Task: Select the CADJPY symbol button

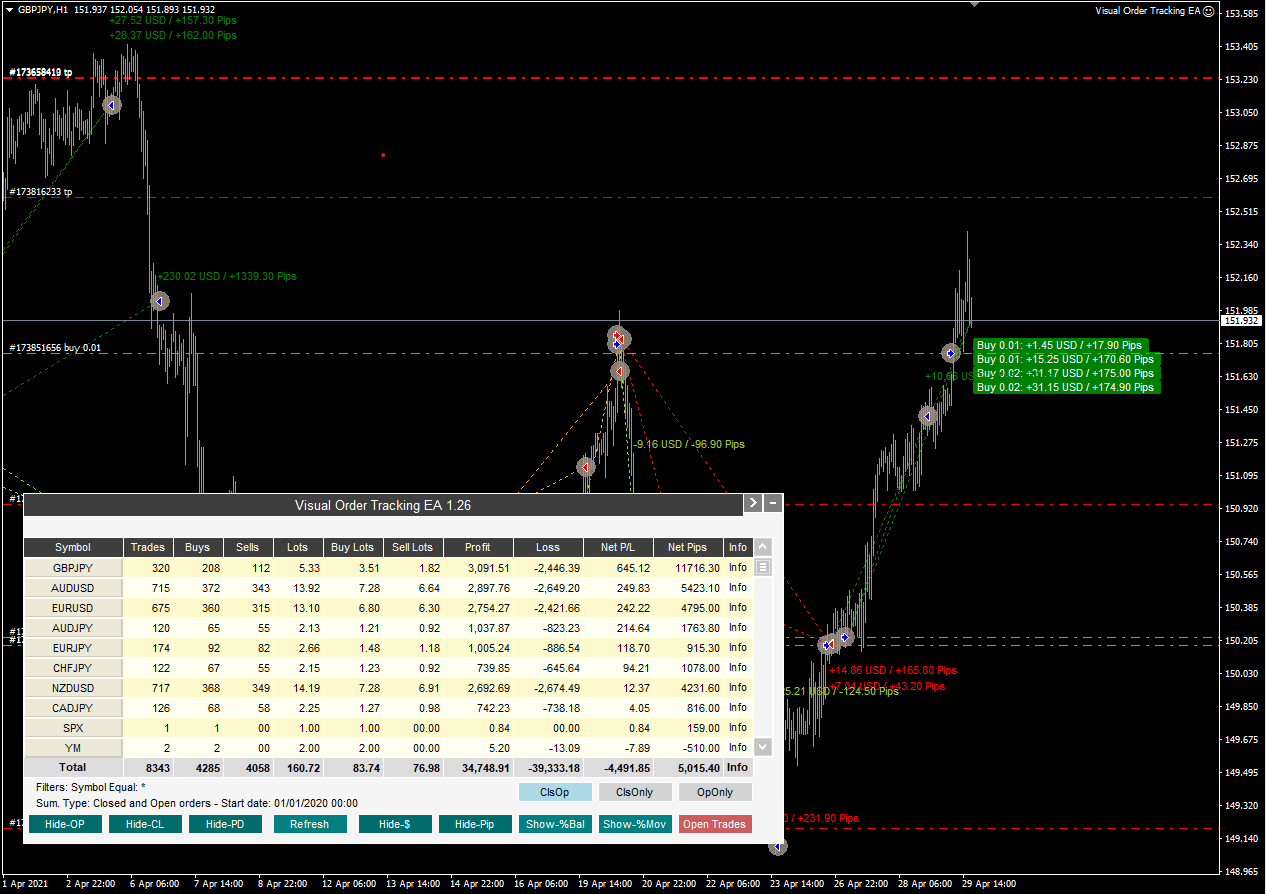Action: [x=73, y=707]
